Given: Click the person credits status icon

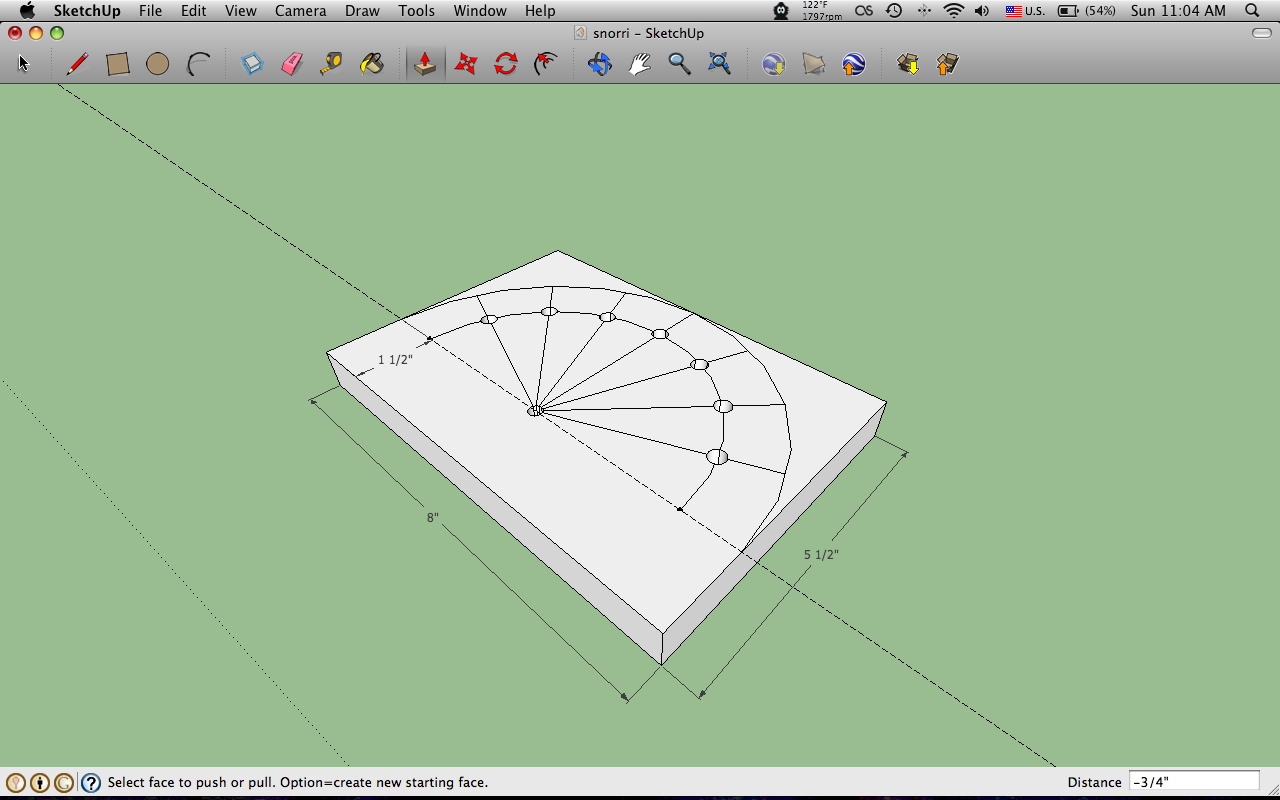Looking at the screenshot, I should coord(40,783).
